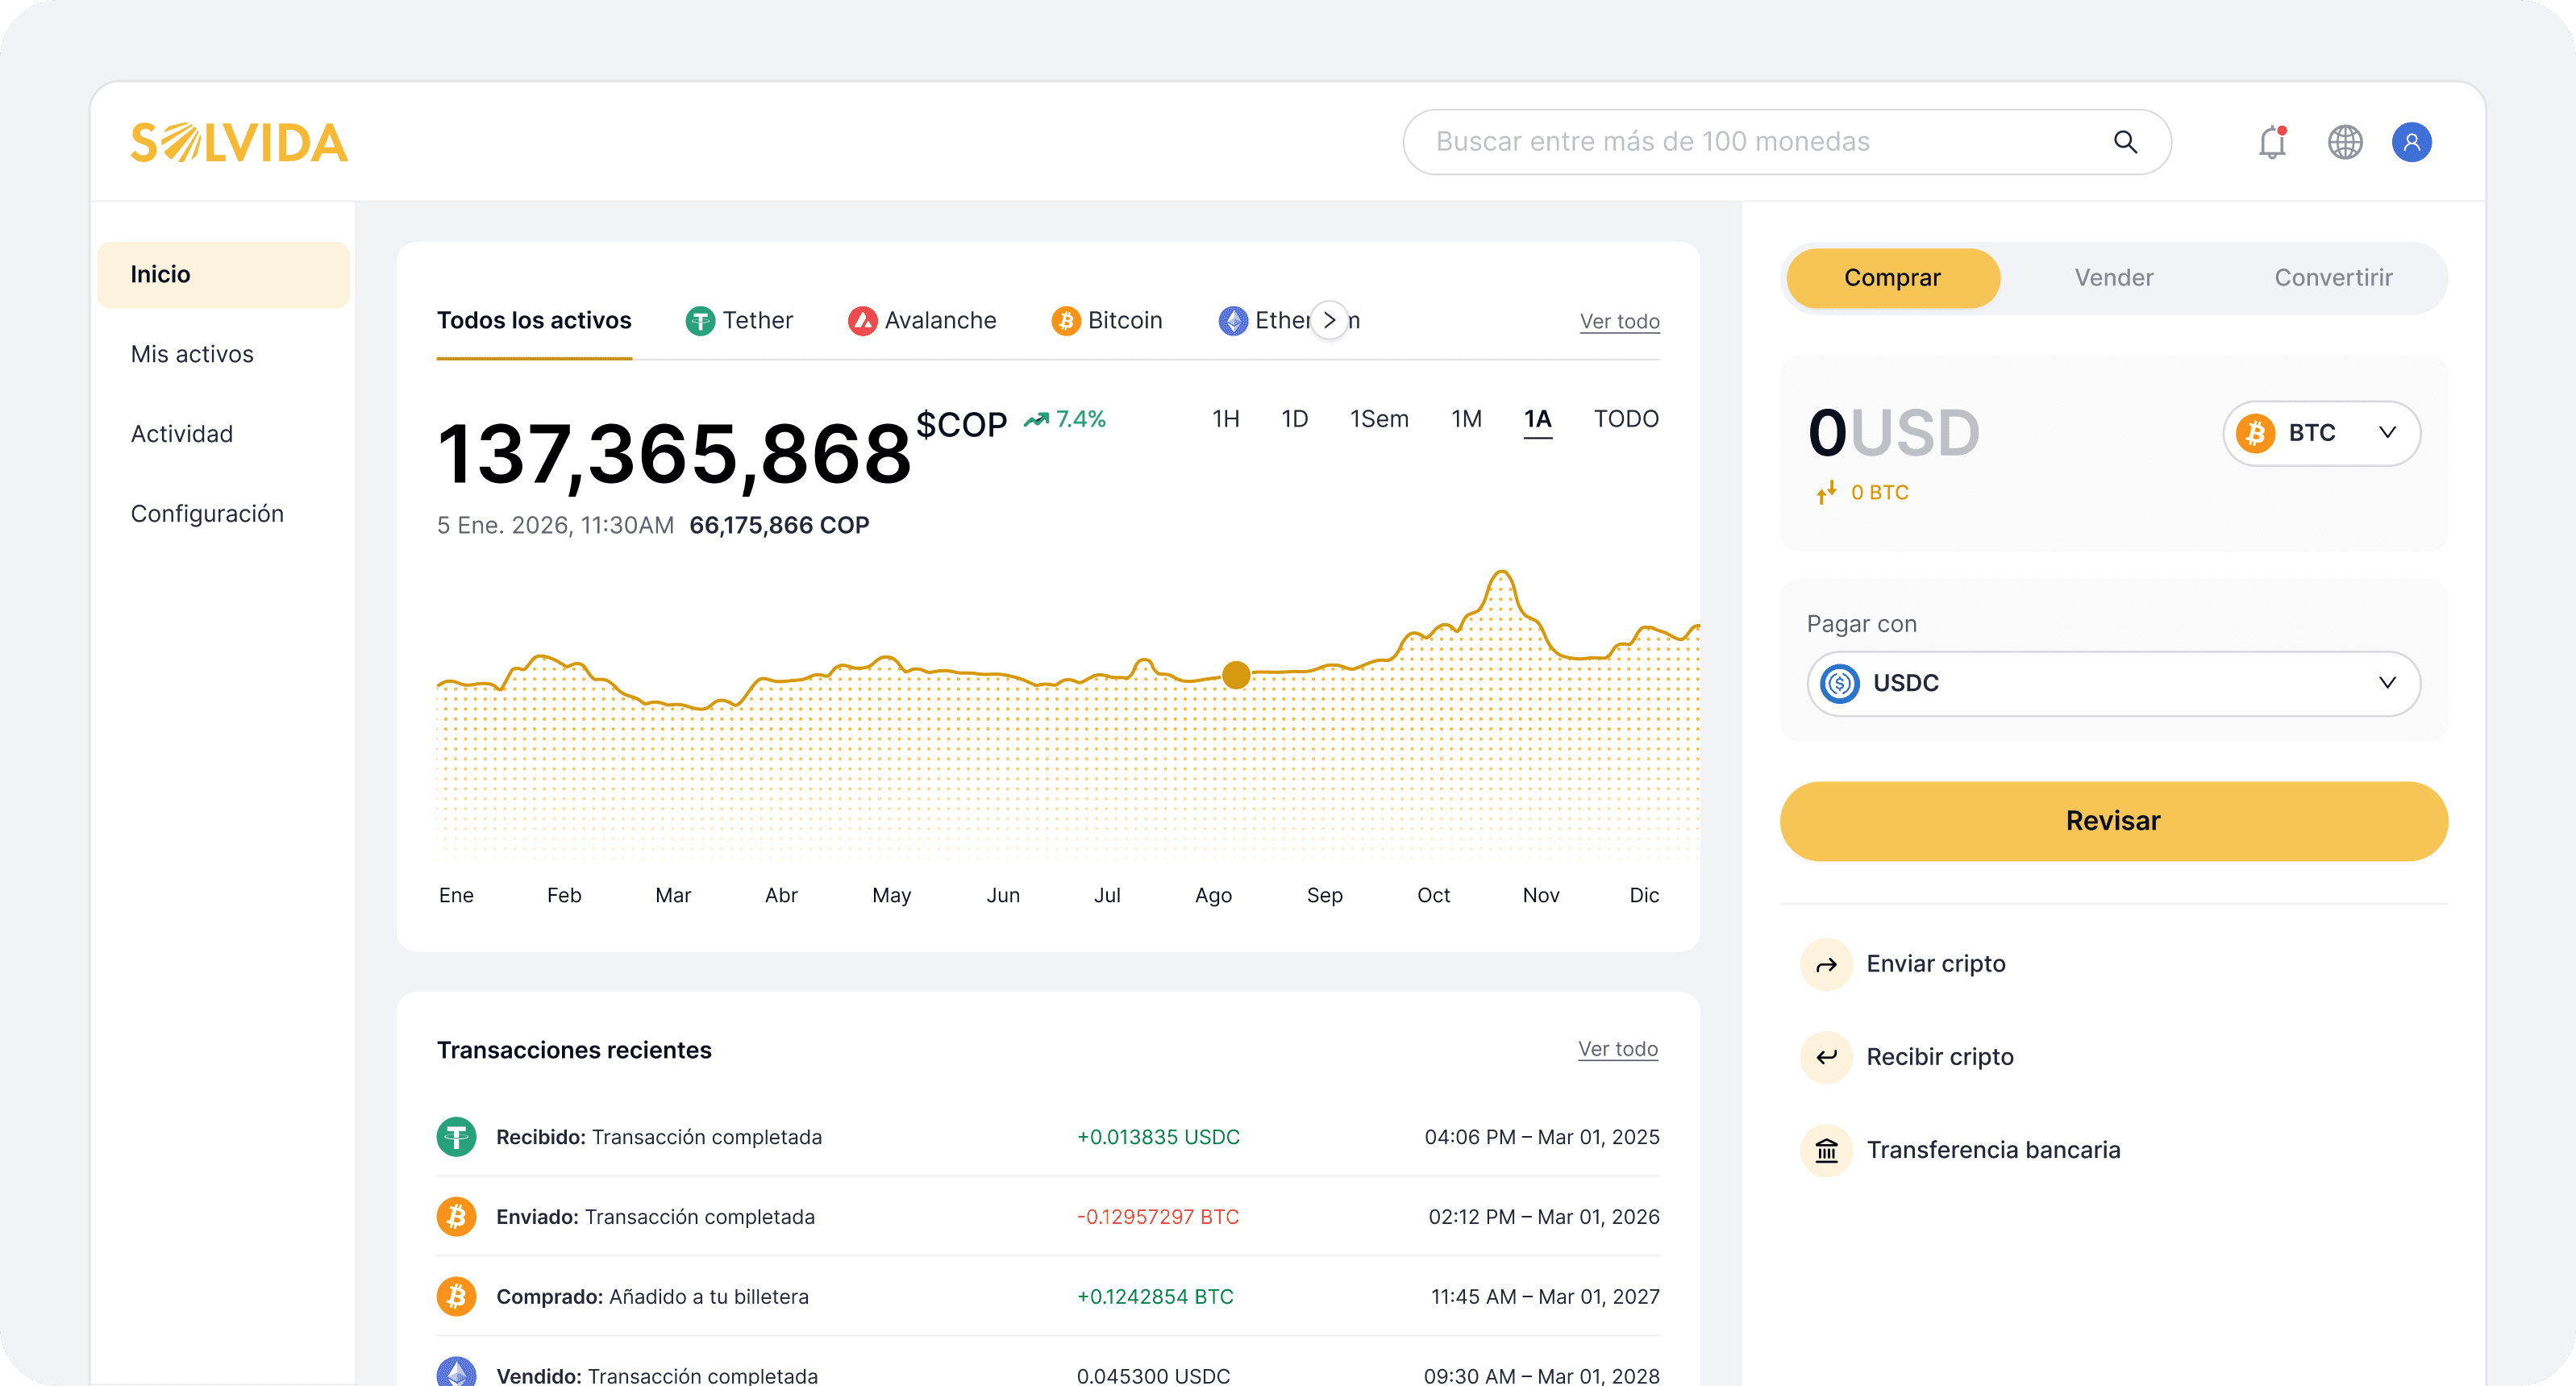Image resolution: width=2576 pixels, height=1386 pixels.
Task: Open Ver todo for recent transactions
Action: click(x=1618, y=1049)
